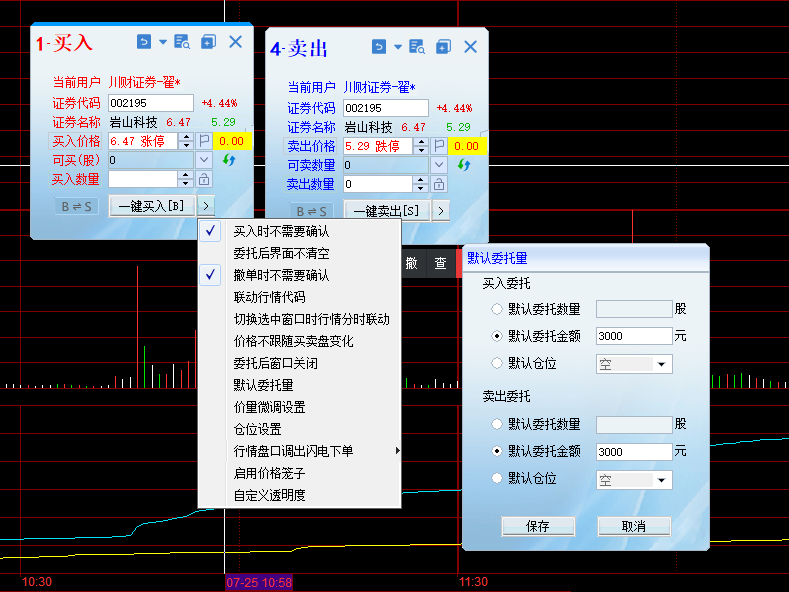Toggle 买入时不需要确认 menu option
Screen dimensions: 789x592
tap(300, 232)
